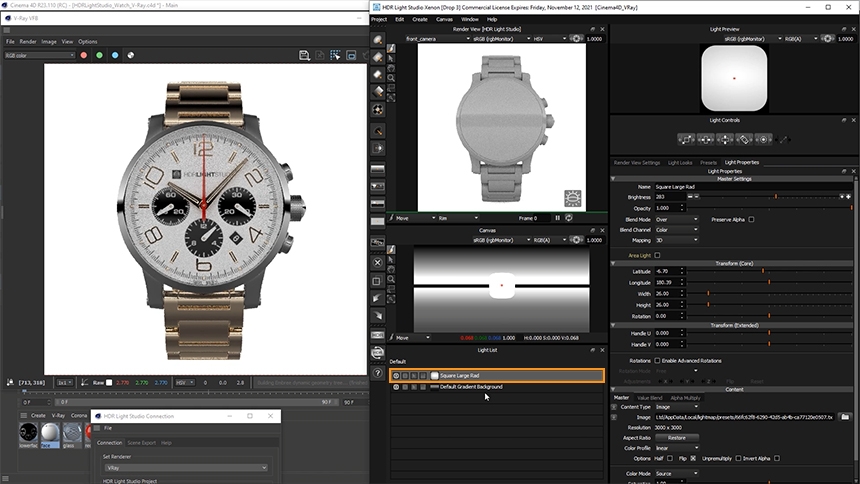Click the first Light Controls button
860x484 pixels.
point(686,139)
